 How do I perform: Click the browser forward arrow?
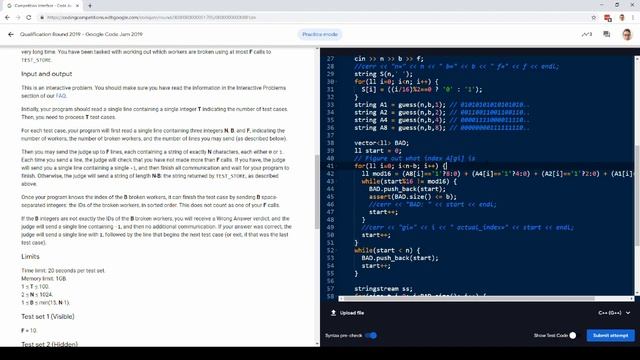pyautogui.click(x=18, y=18)
